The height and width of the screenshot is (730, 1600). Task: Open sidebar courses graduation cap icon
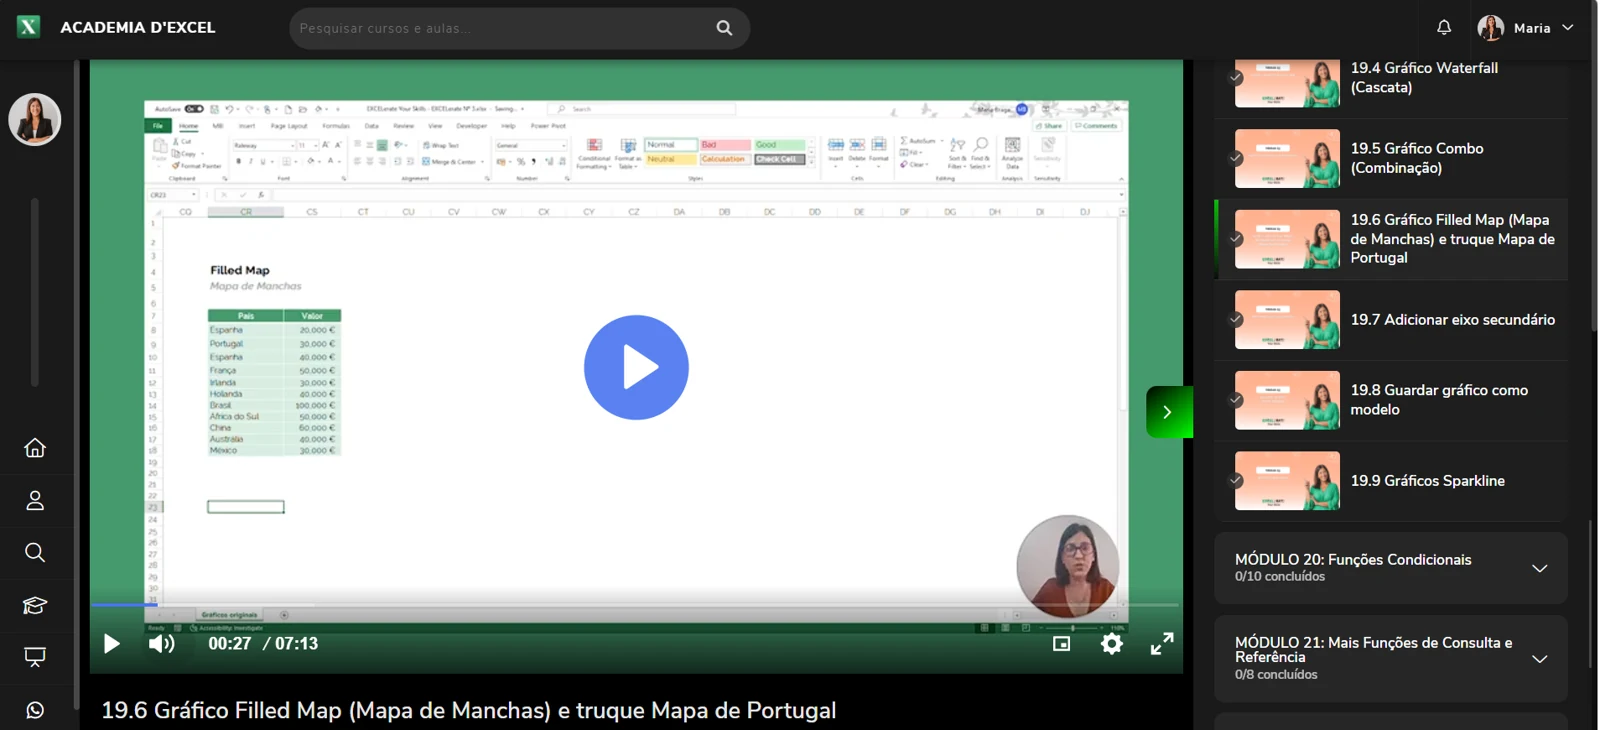pos(35,605)
